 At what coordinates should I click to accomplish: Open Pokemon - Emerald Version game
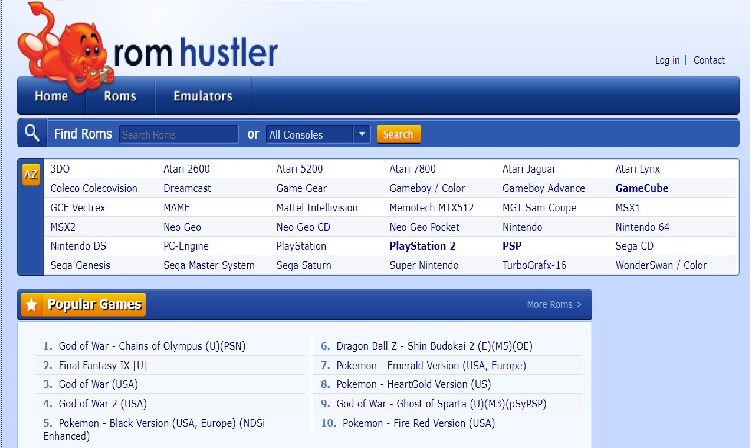click(x=431, y=366)
